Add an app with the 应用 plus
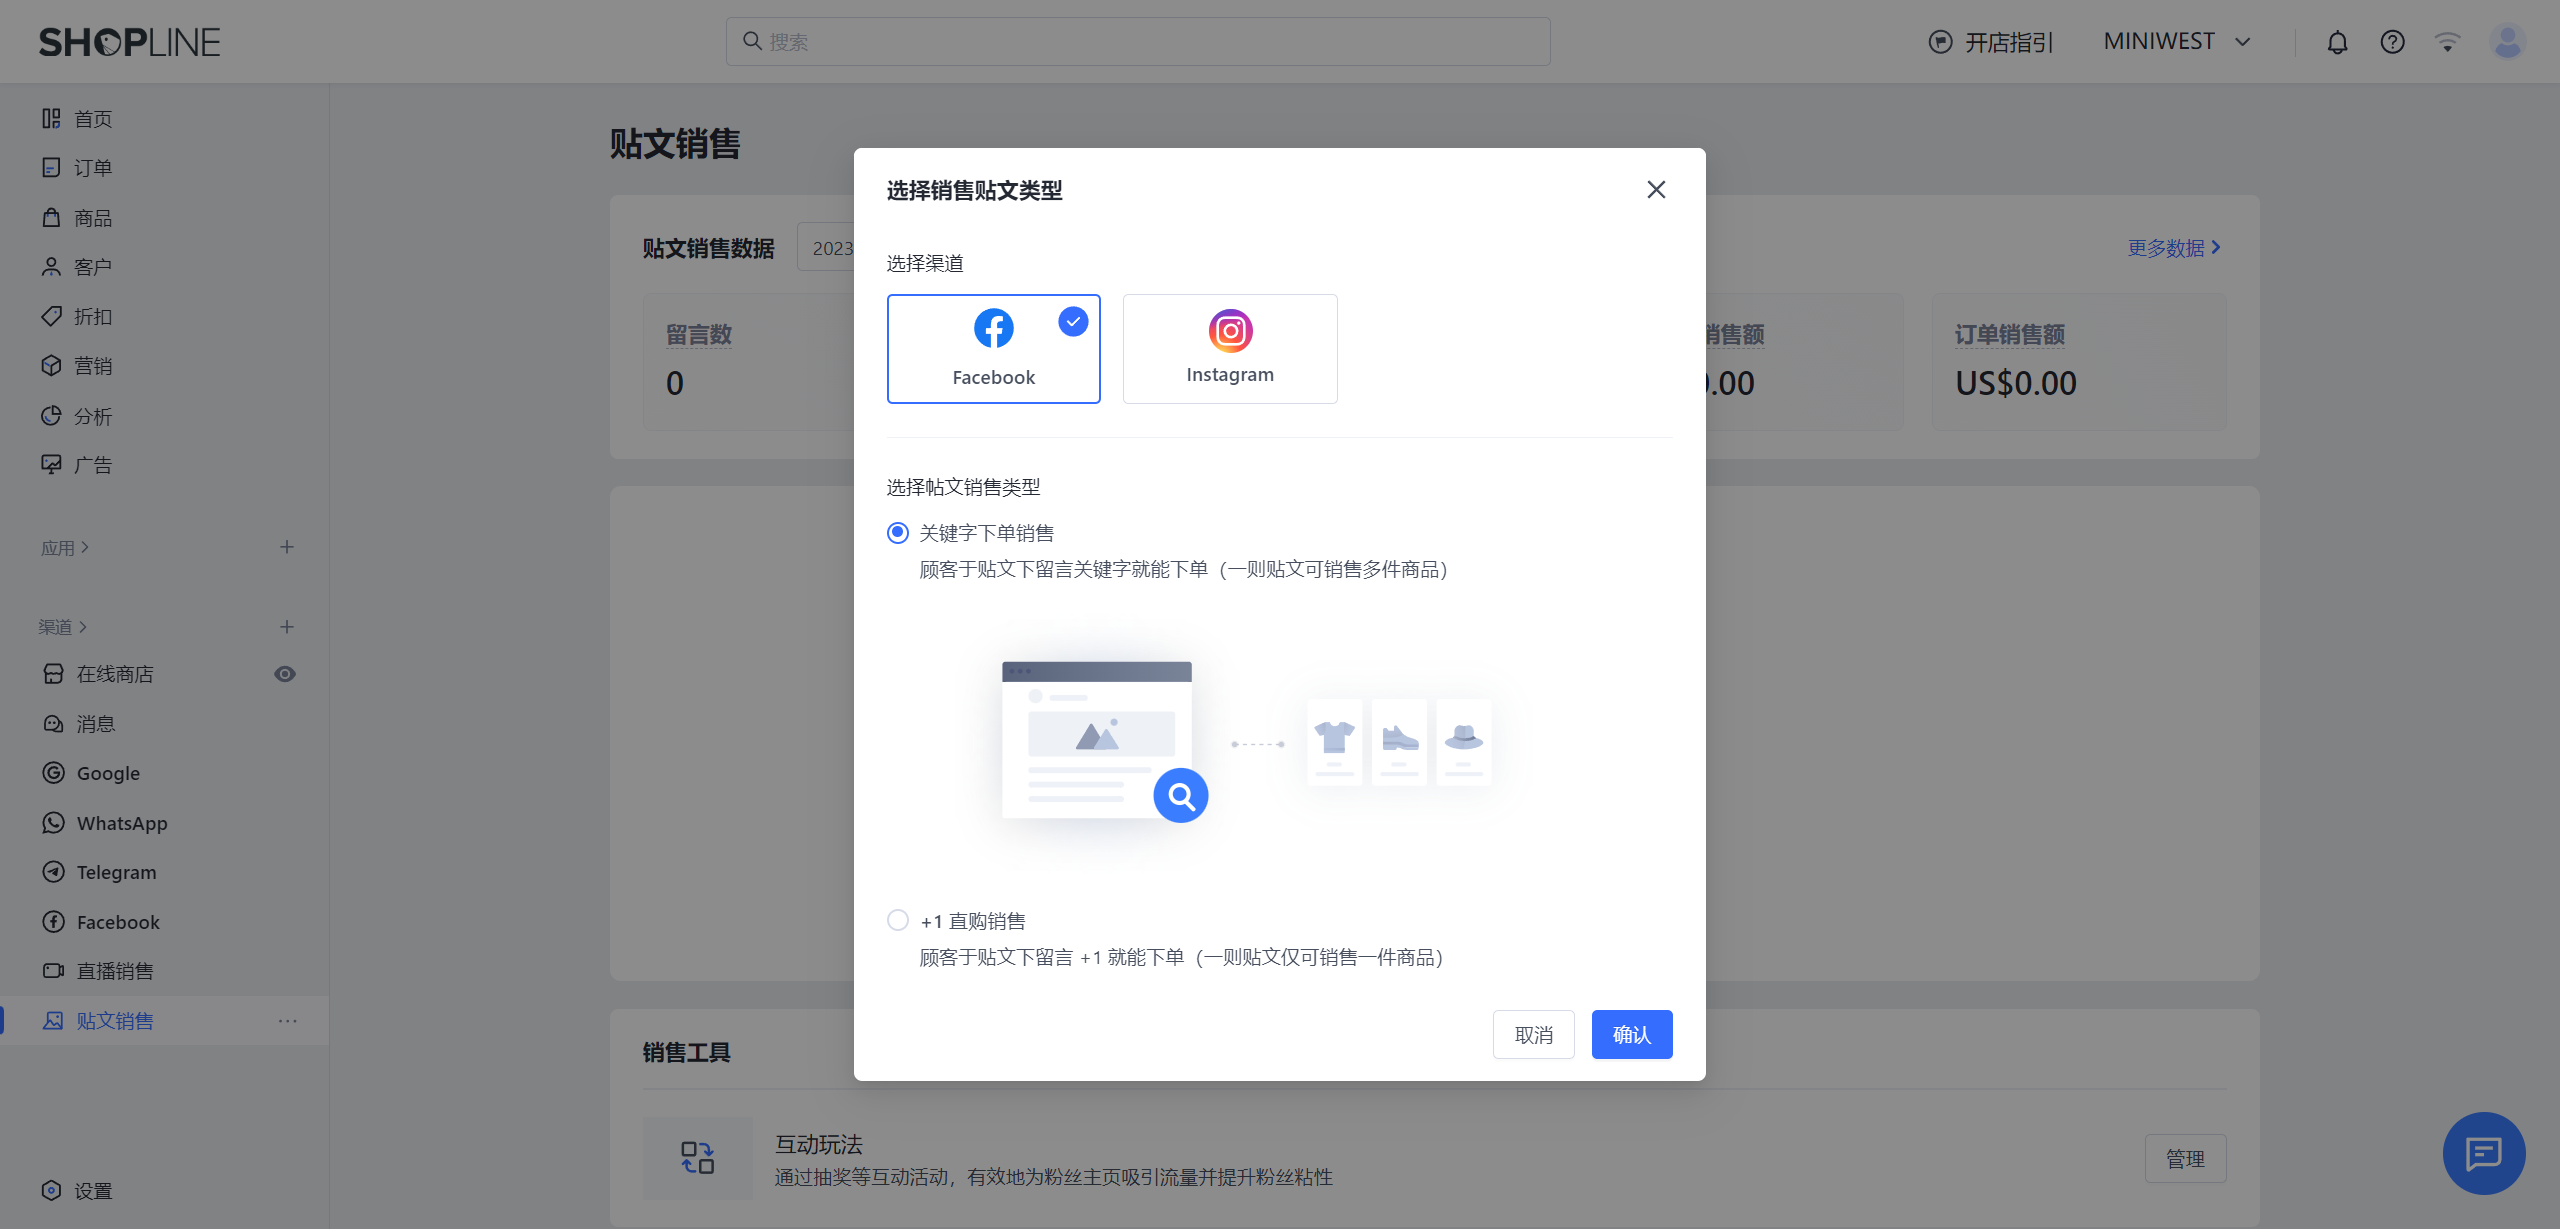The image size is (2561, 1230). [287, 547]
